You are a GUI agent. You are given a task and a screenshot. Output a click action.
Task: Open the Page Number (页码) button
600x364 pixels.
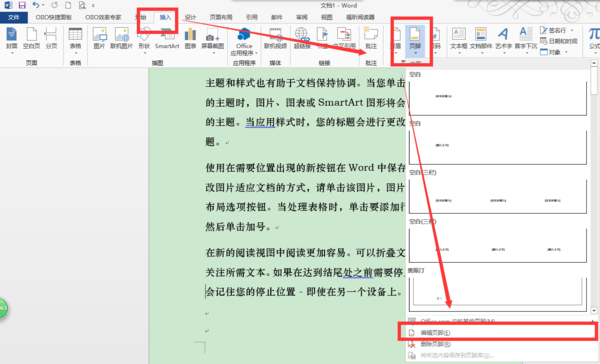point(435,40)
